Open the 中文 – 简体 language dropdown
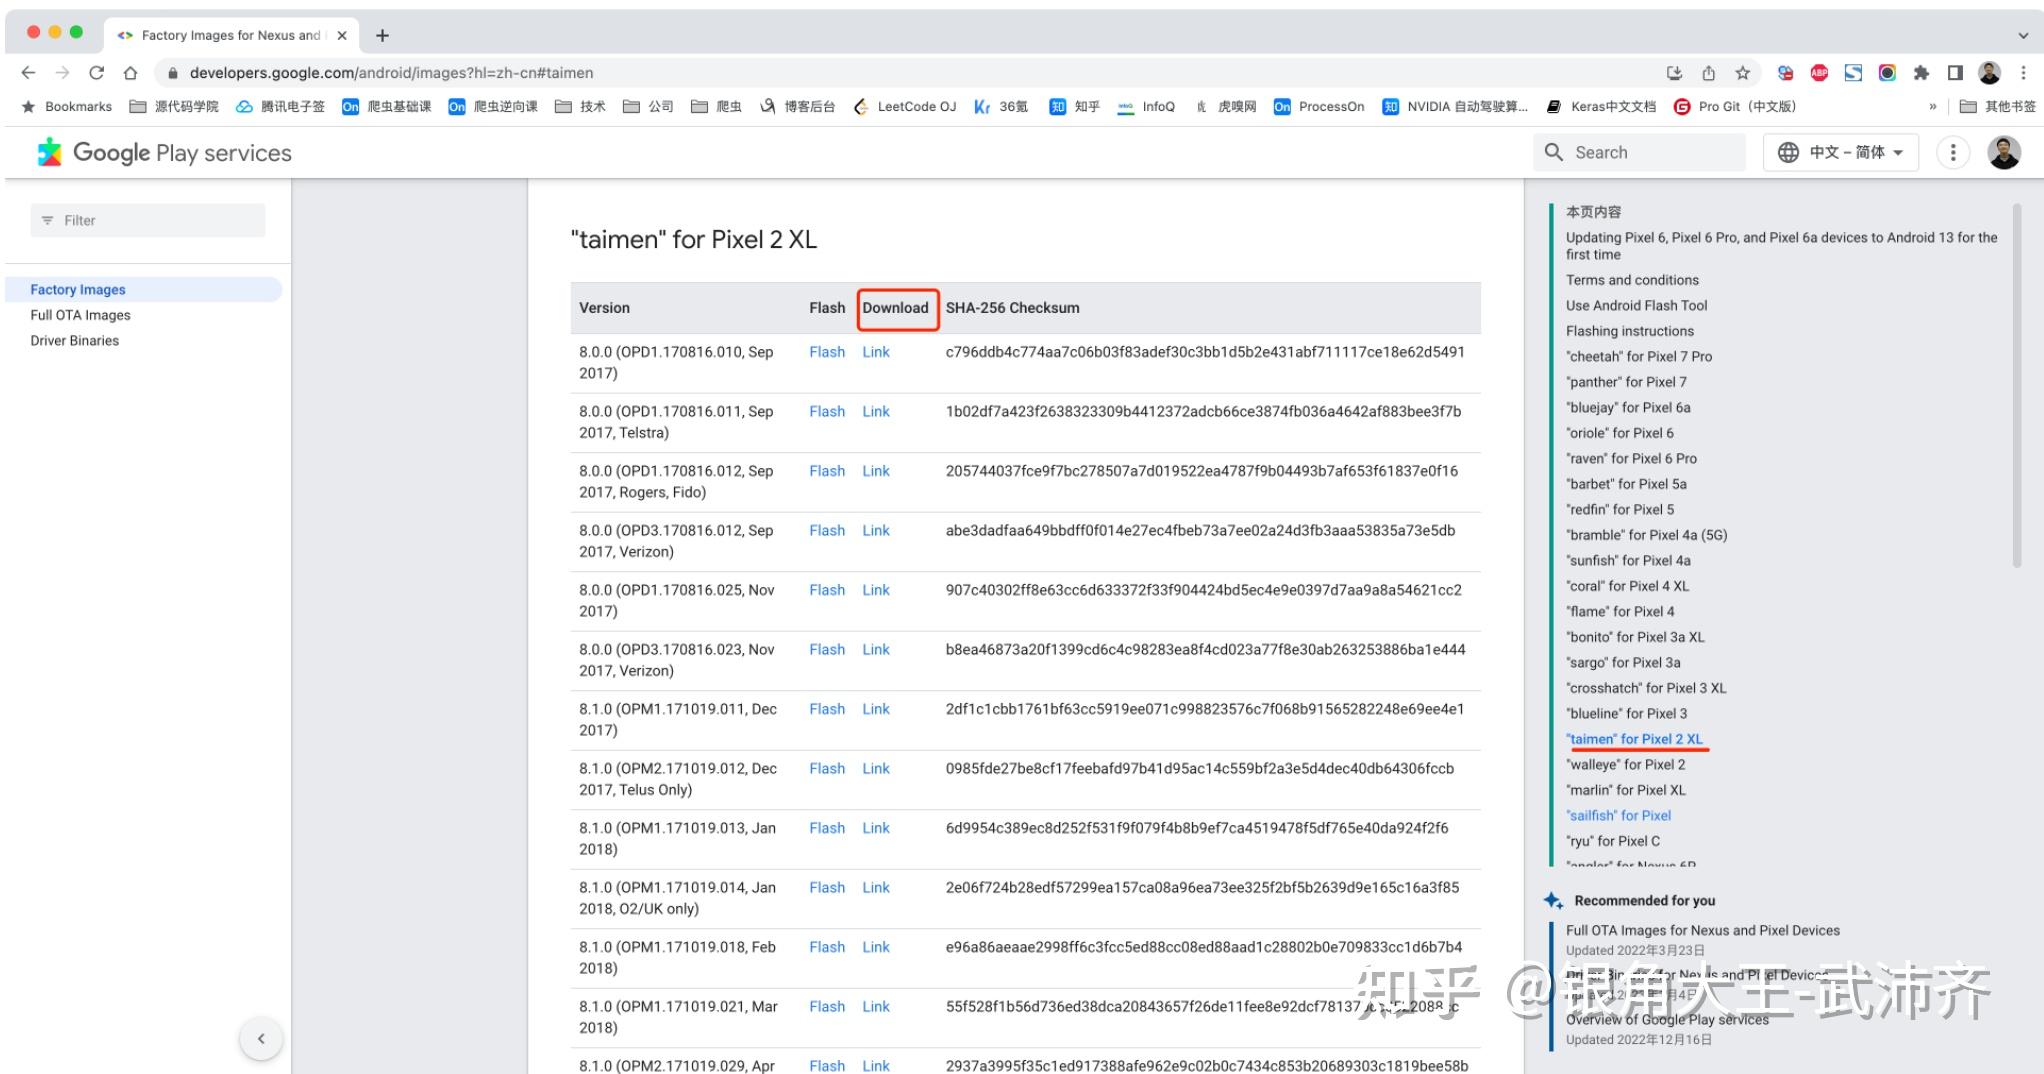The height and width of the screenshot is (1074, 2044). (x=1840, y=152)
